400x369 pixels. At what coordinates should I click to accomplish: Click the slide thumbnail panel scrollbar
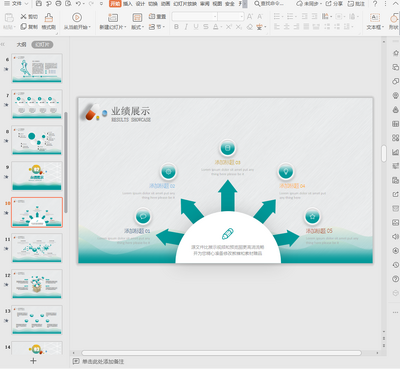66,162
